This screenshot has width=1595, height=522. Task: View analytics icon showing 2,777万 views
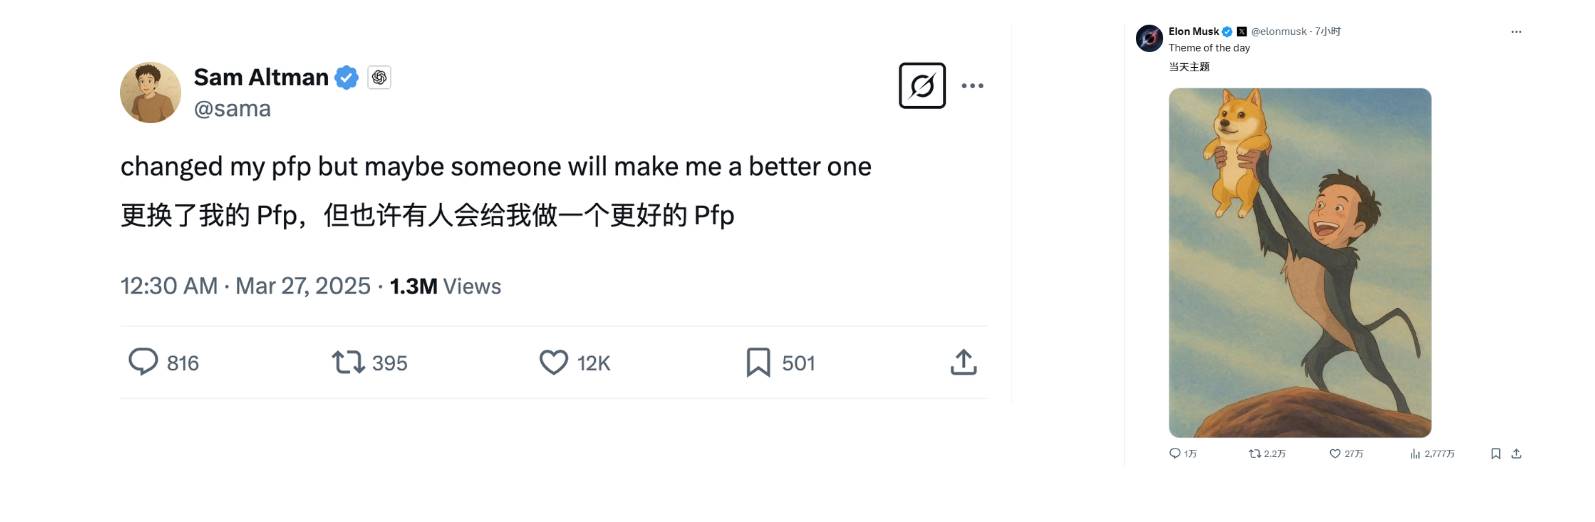(1415, 454)
